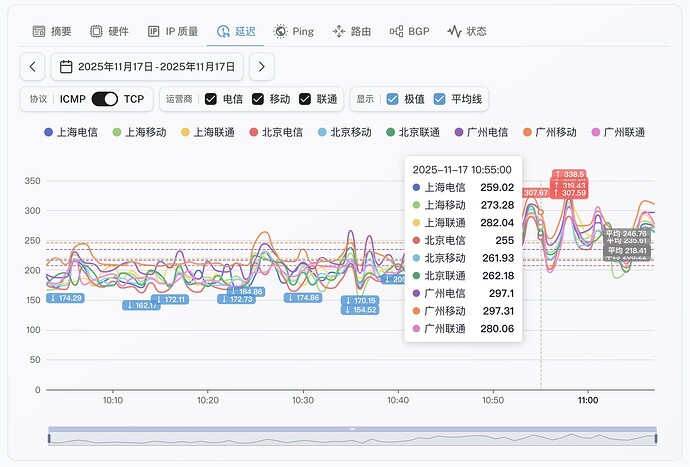The width and height of the screenshot is (690, 467).
Task: Go to next date with right chevron
Action: tap(260, 67)
